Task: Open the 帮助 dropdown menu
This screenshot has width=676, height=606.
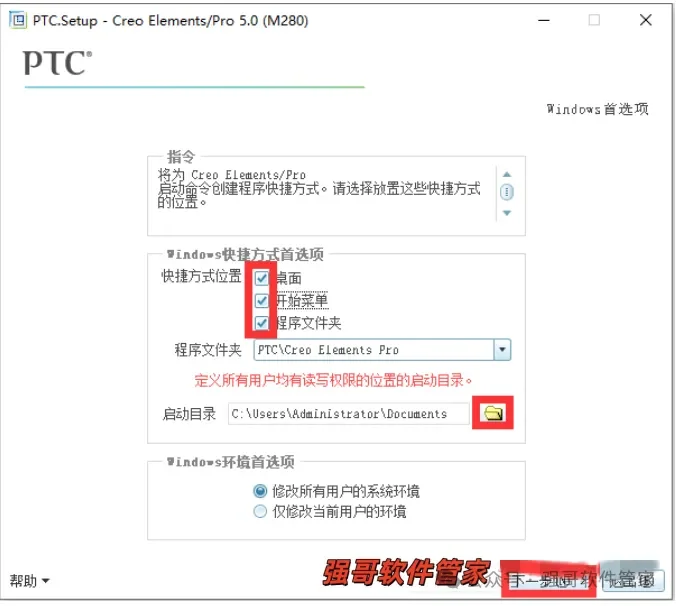Action: [29, 581]
